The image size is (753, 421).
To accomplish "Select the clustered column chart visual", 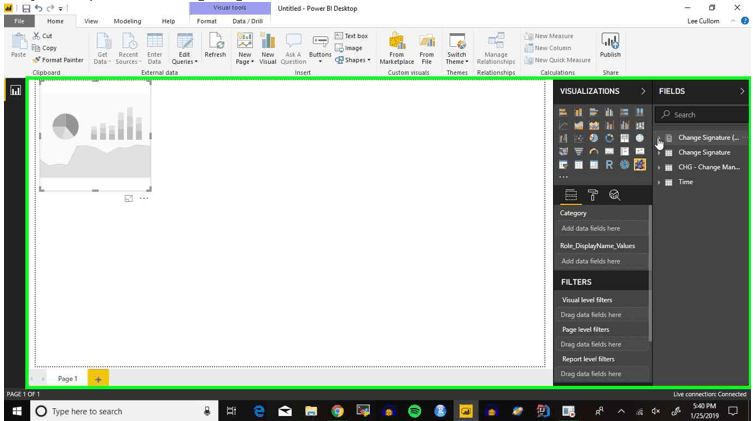I will point(609,112).
